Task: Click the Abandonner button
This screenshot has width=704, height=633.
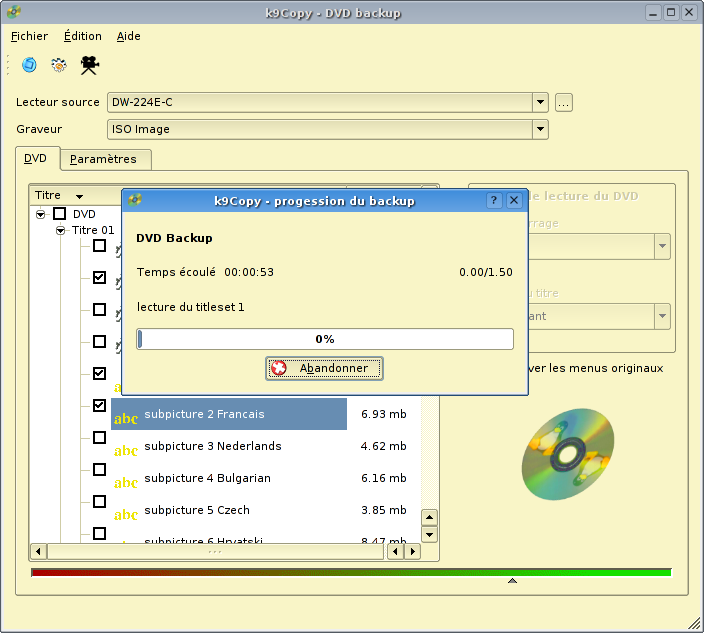Action: 324,368
